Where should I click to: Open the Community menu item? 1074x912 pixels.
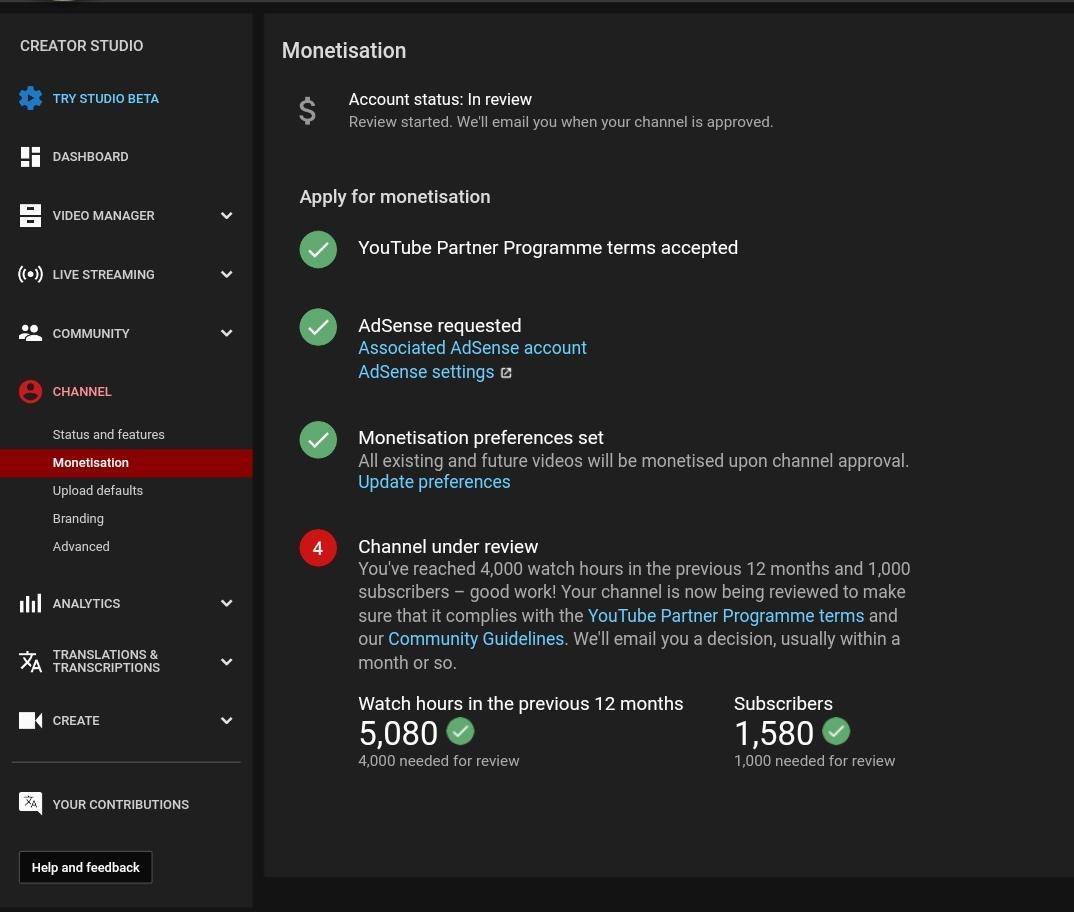pyautogui.click(x=91, y=333)
